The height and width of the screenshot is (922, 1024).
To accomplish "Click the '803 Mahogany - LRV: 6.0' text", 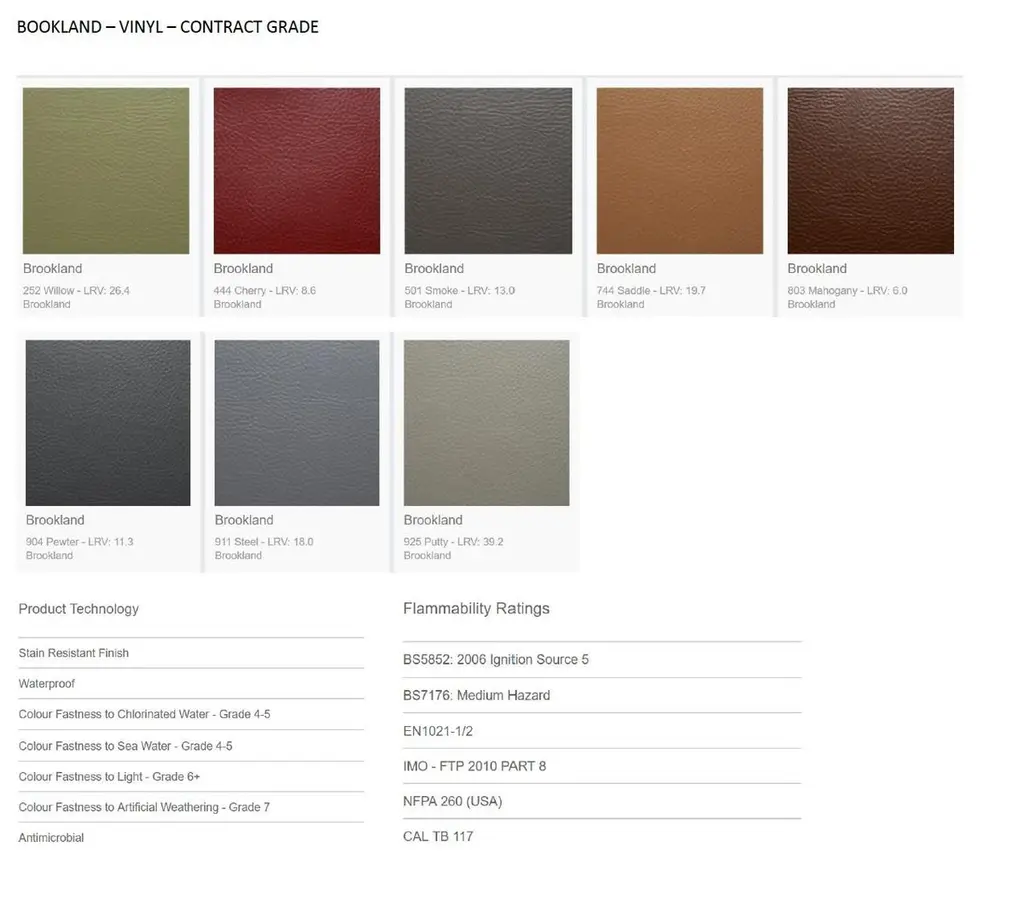I will pos(847,291).
